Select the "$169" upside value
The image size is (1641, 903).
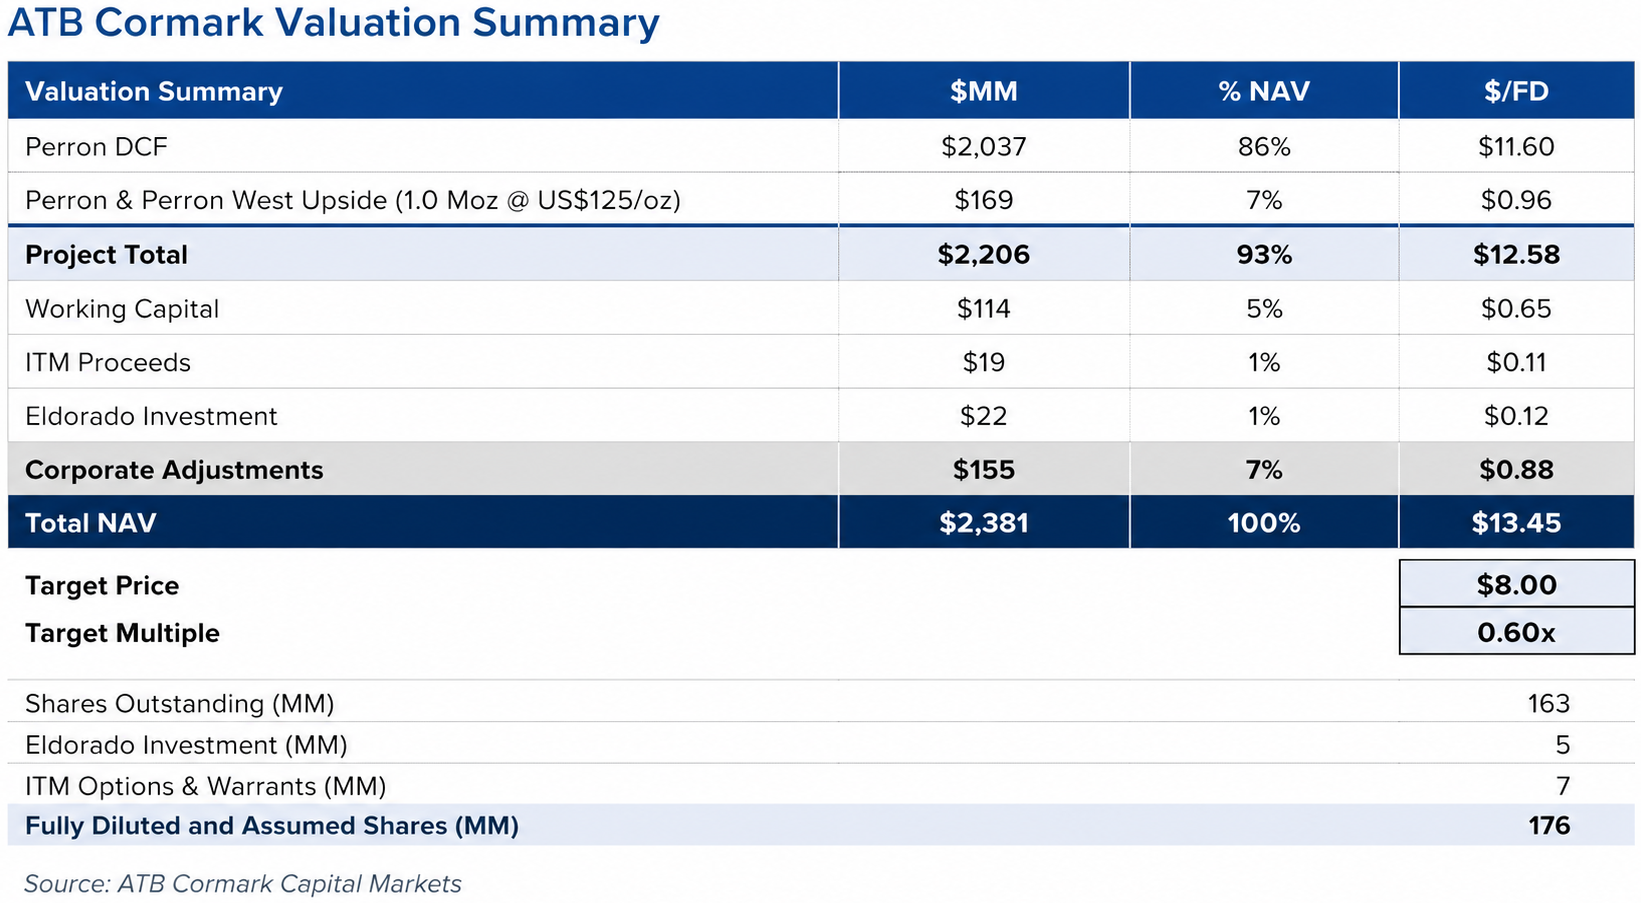tap(984, 200)
